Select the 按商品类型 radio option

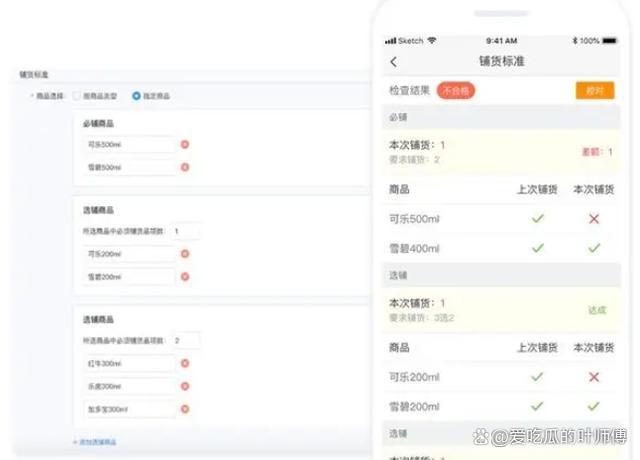point(76,96)
